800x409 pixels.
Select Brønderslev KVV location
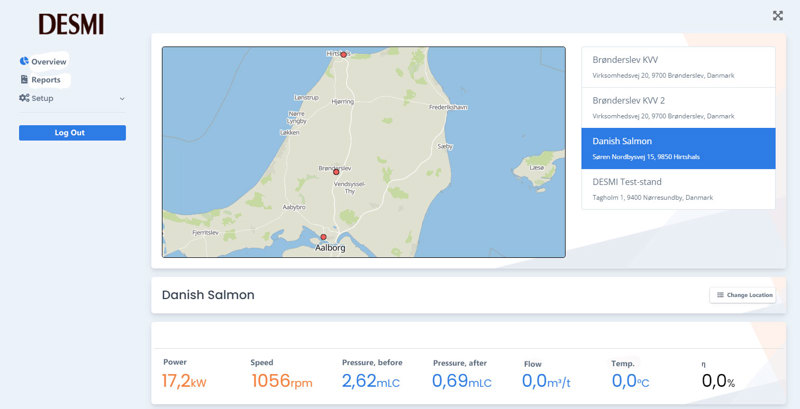(x=678, y=67)
